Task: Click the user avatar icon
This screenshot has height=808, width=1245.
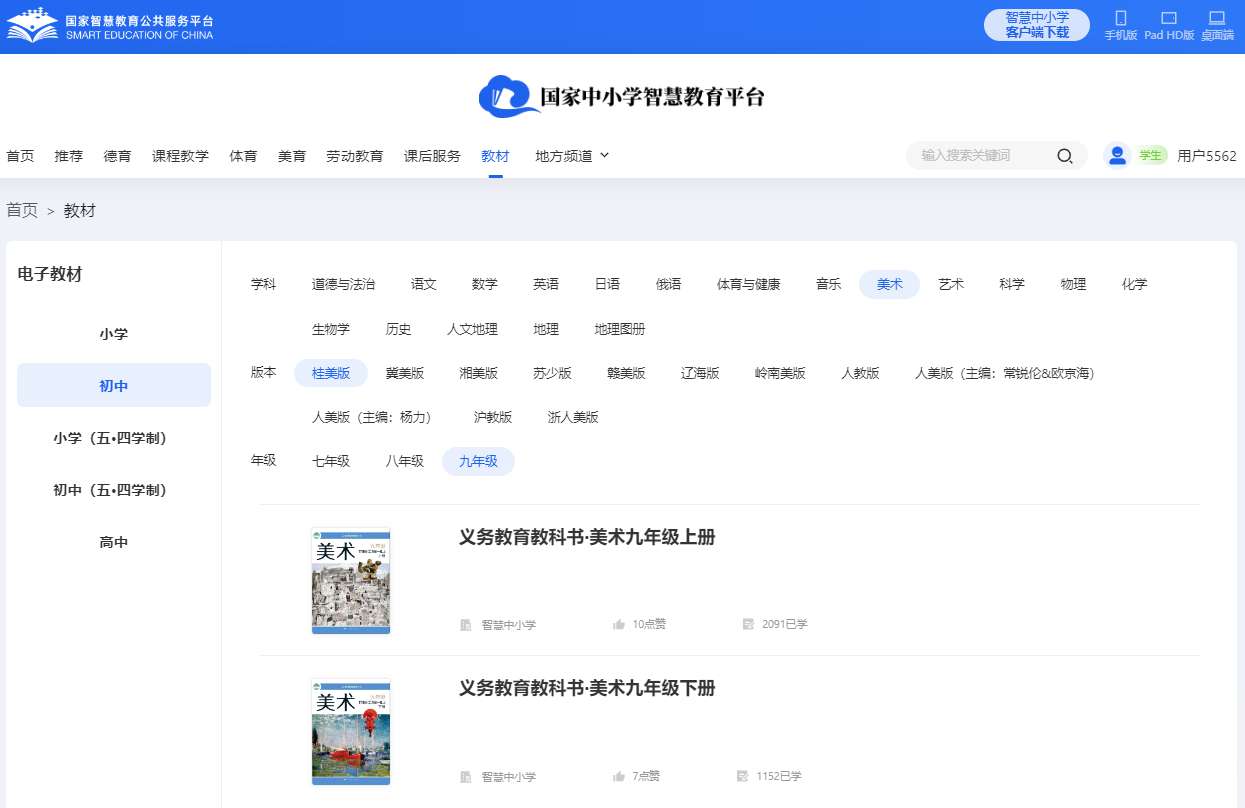Action: (1118, 156)
